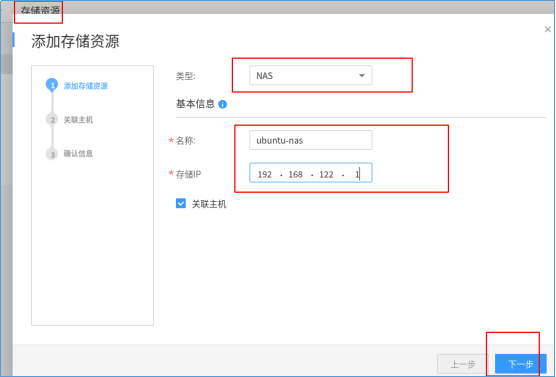Viewport: 556px width, 377px height.
Task: Click the second IP octet 168
Action: point(295,174)
